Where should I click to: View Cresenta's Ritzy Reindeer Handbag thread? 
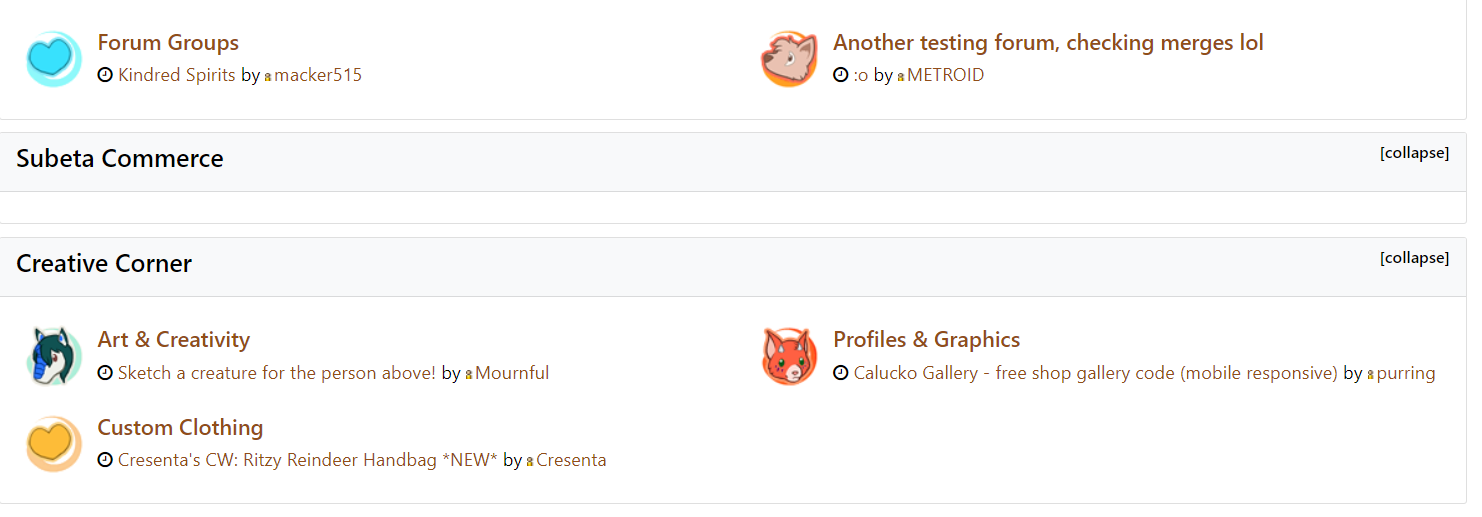click(x=307, y=461)
